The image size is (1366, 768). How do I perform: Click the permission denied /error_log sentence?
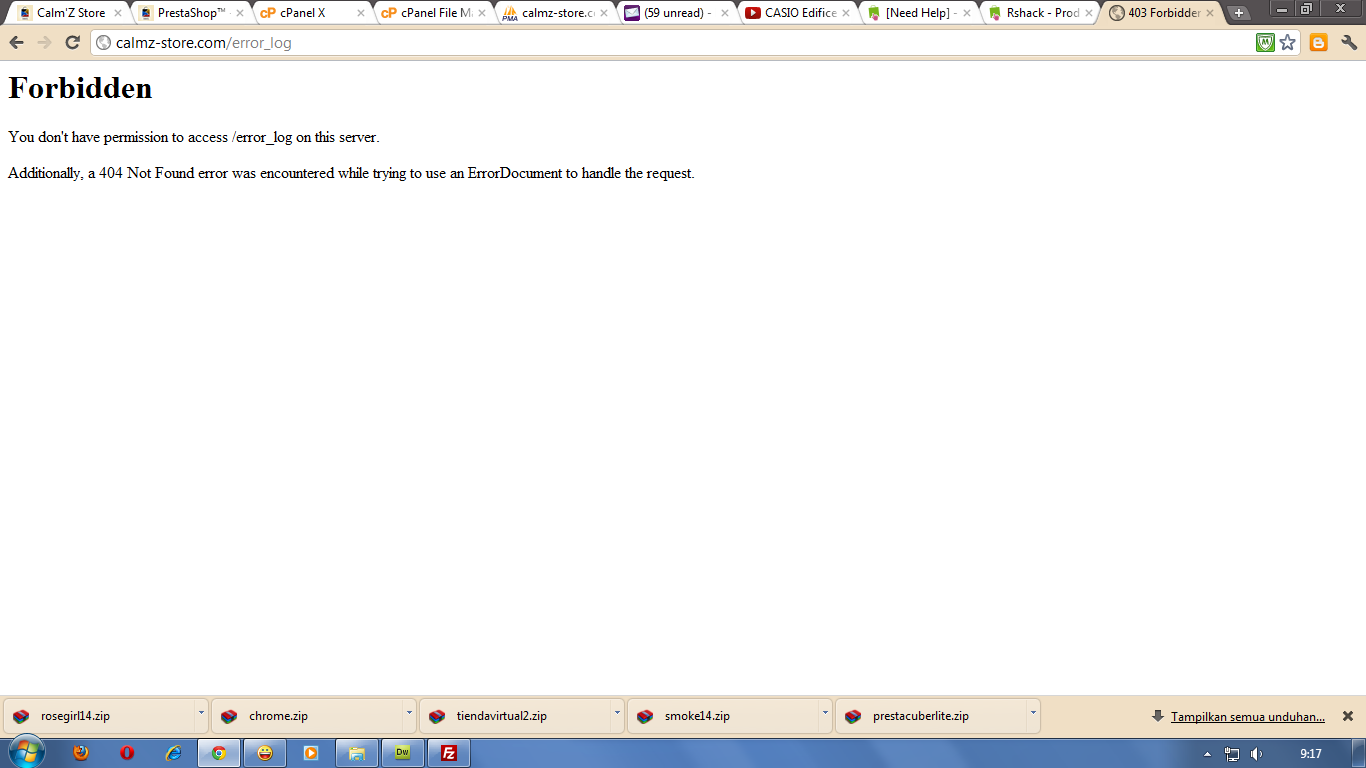pos(194,137)
